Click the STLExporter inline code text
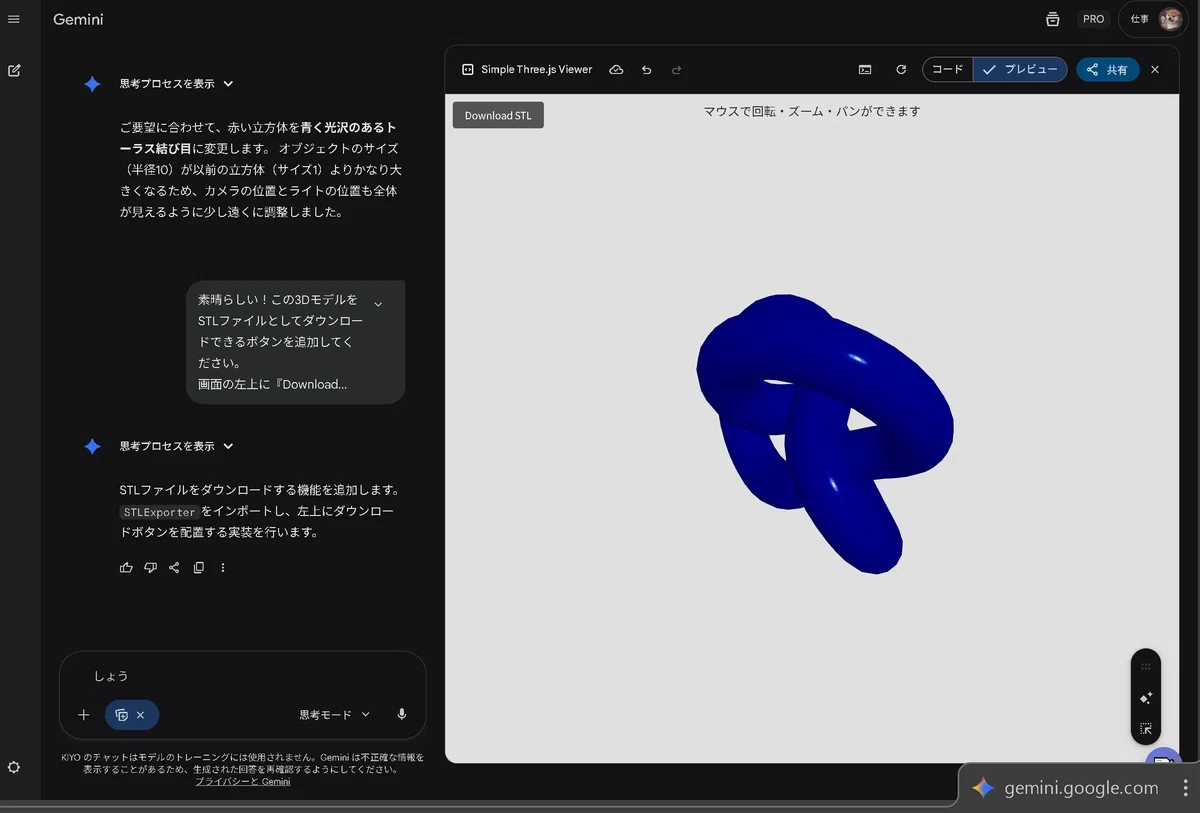The height and width of the screenshot is (813, 1200). click(158, 512)
